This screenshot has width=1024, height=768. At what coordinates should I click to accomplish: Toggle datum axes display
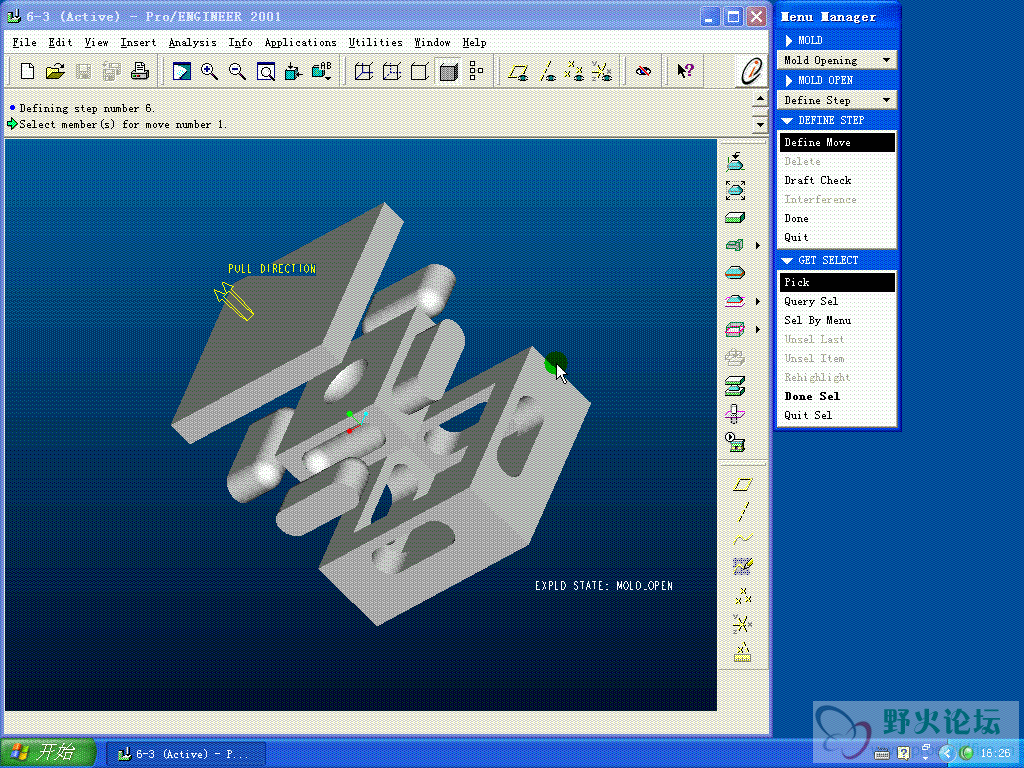[x=547, y=71]
